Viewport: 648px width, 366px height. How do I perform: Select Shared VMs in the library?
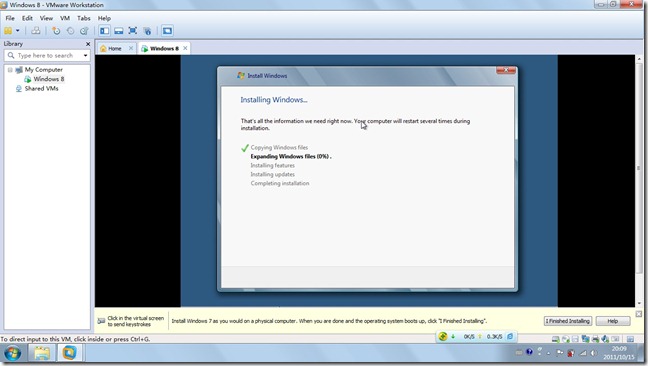[x=41, y=88]
